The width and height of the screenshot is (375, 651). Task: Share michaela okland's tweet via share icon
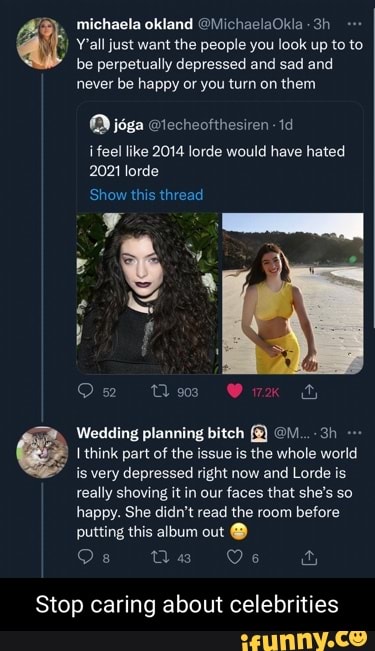309,392
